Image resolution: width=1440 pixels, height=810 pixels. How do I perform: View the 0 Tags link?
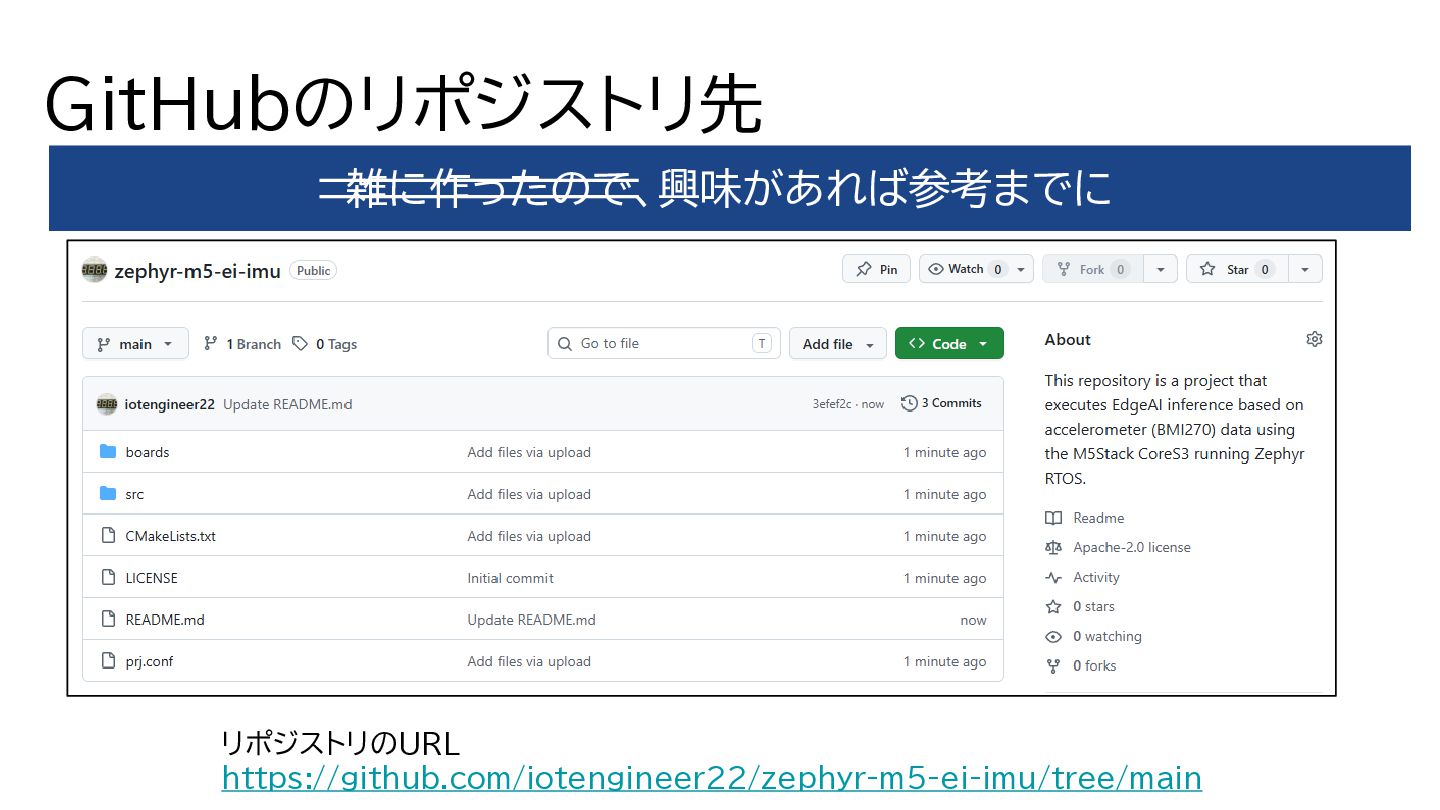325,344
